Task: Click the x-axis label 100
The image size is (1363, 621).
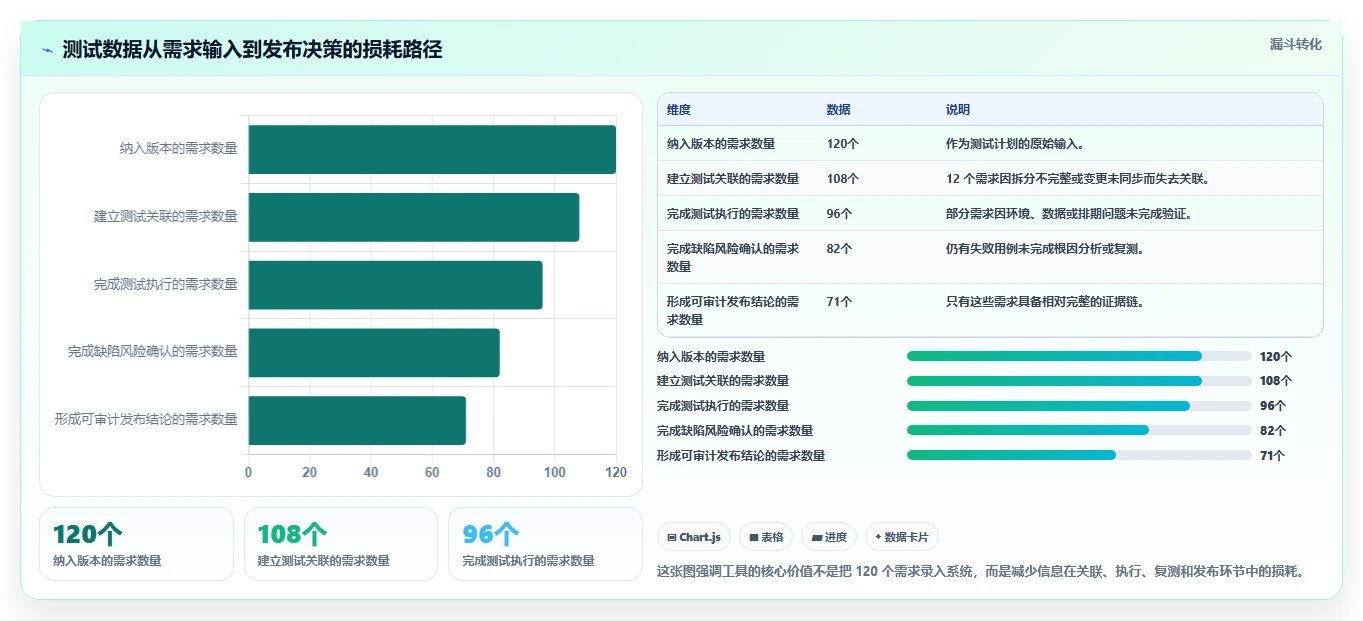Action: pos(555,472)
